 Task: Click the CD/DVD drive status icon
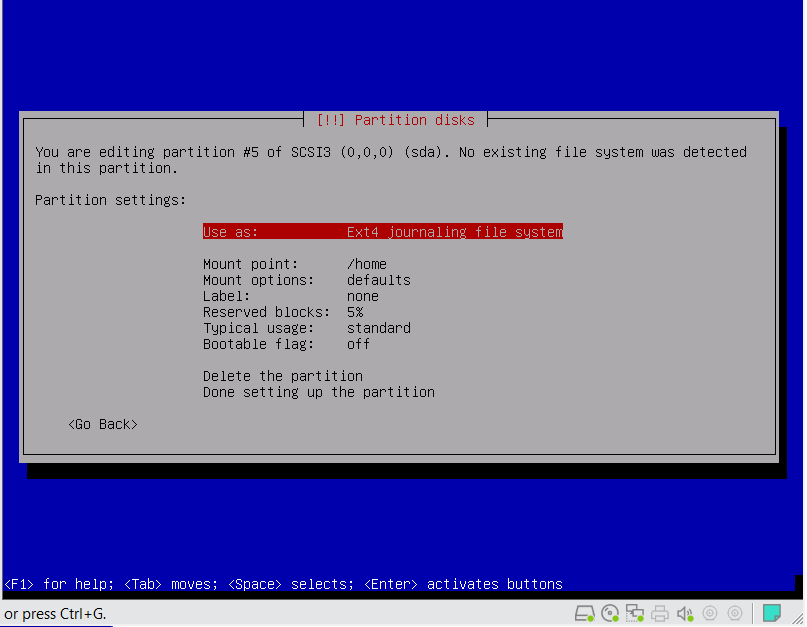click(x=610, y=613)
